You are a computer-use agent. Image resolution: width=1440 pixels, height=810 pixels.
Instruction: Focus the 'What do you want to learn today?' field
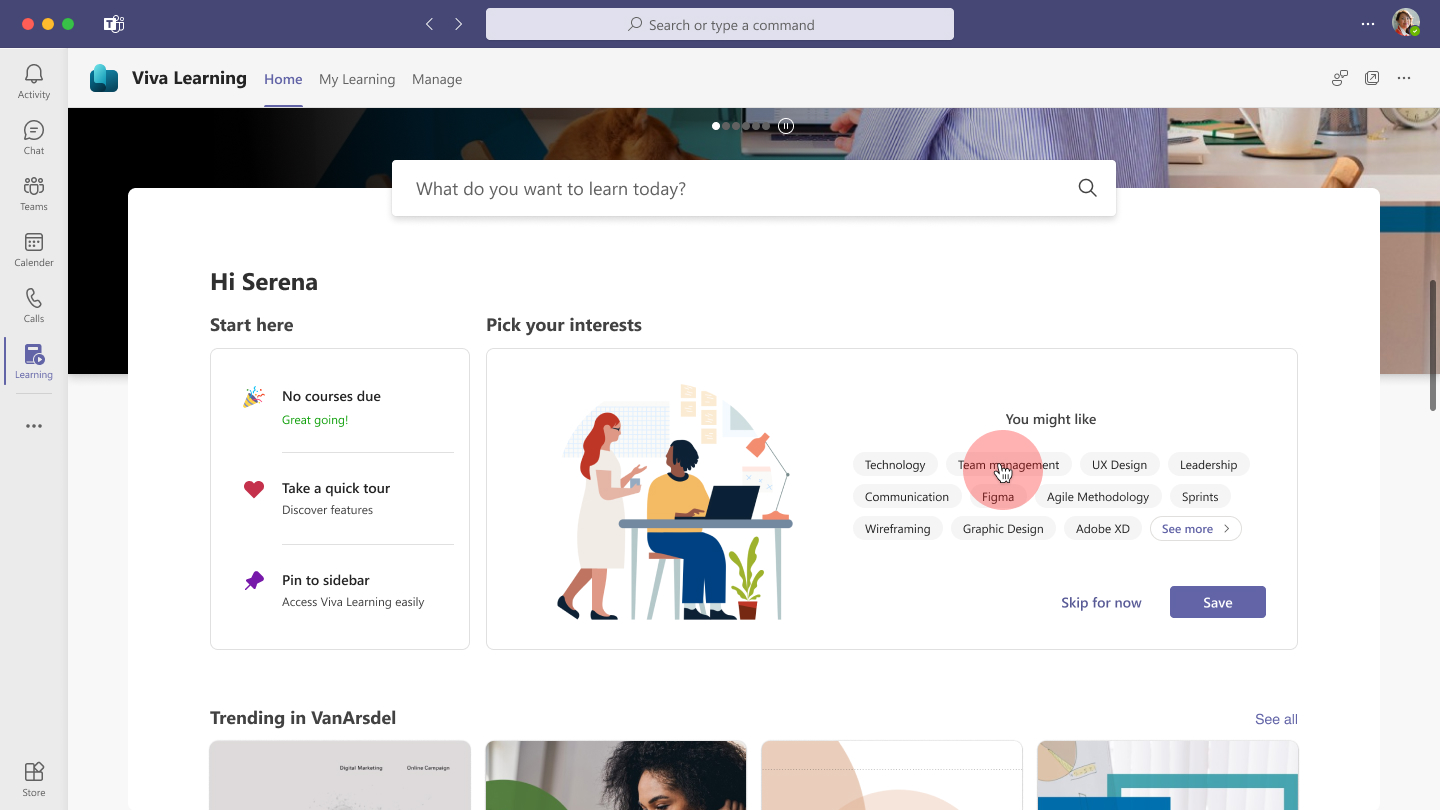pyautogui.click(x=754, y=188)
